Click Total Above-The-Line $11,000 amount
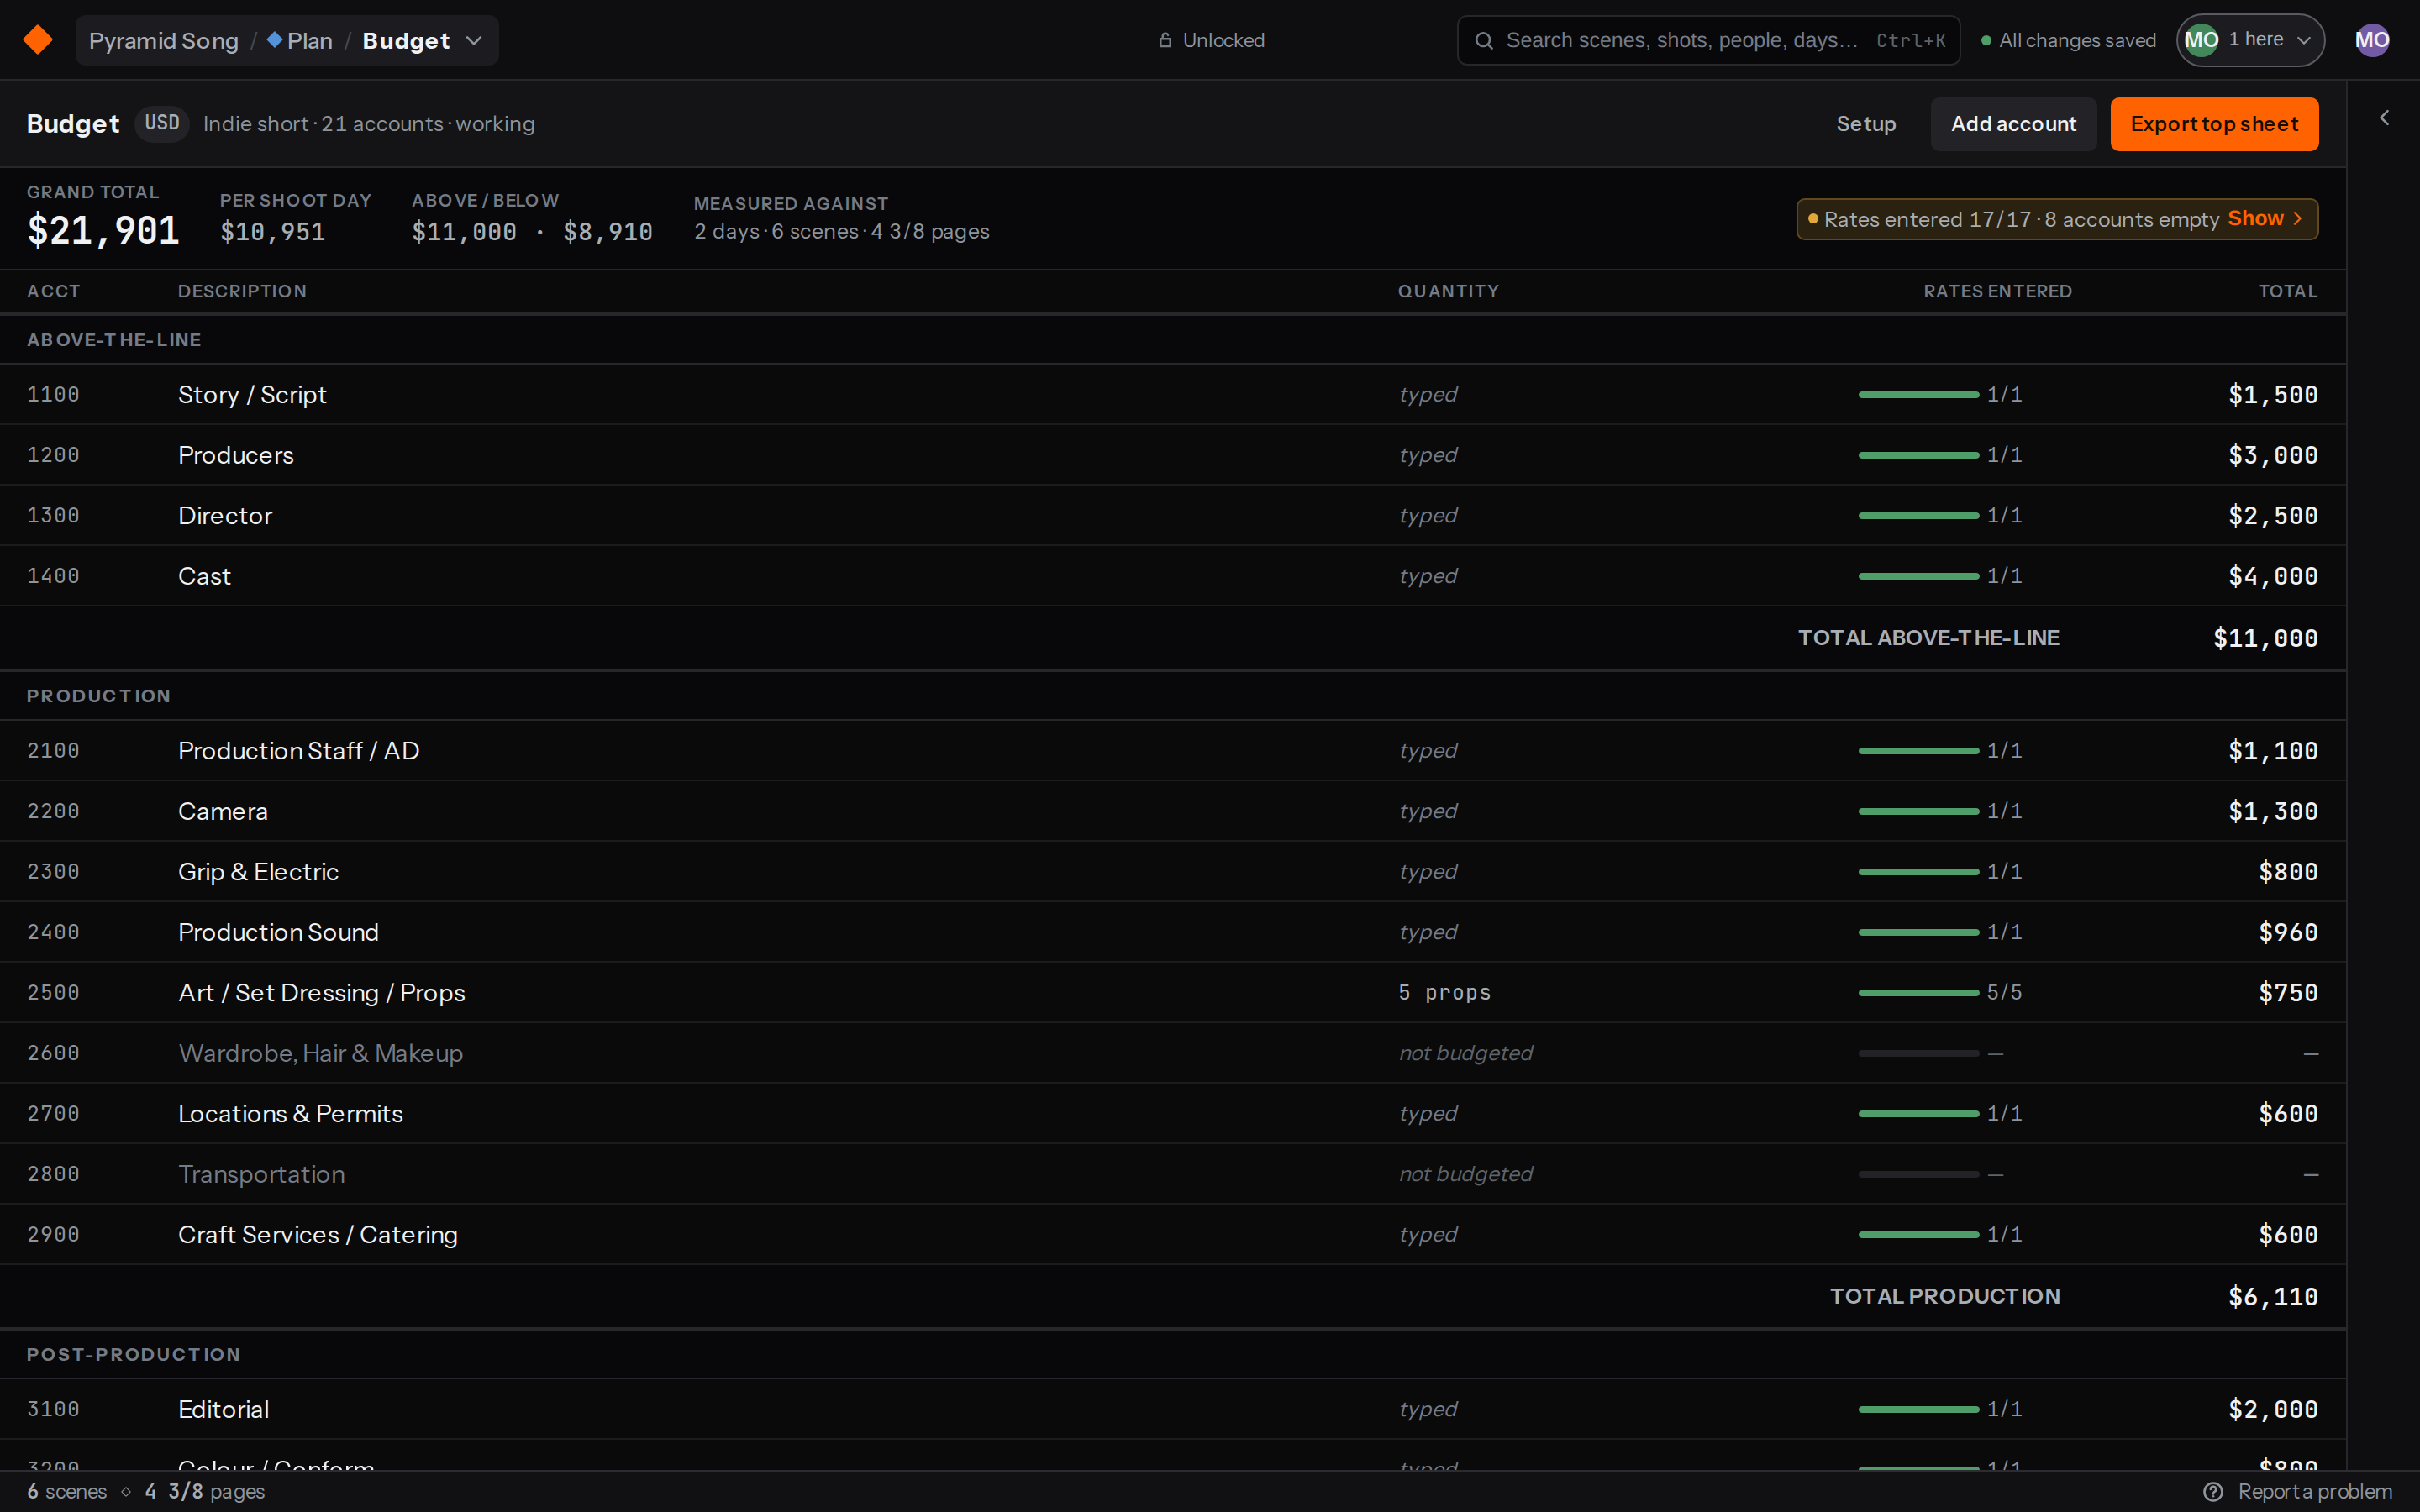Viewport: 2420px width, 1512px height. tap(2265, 638)
